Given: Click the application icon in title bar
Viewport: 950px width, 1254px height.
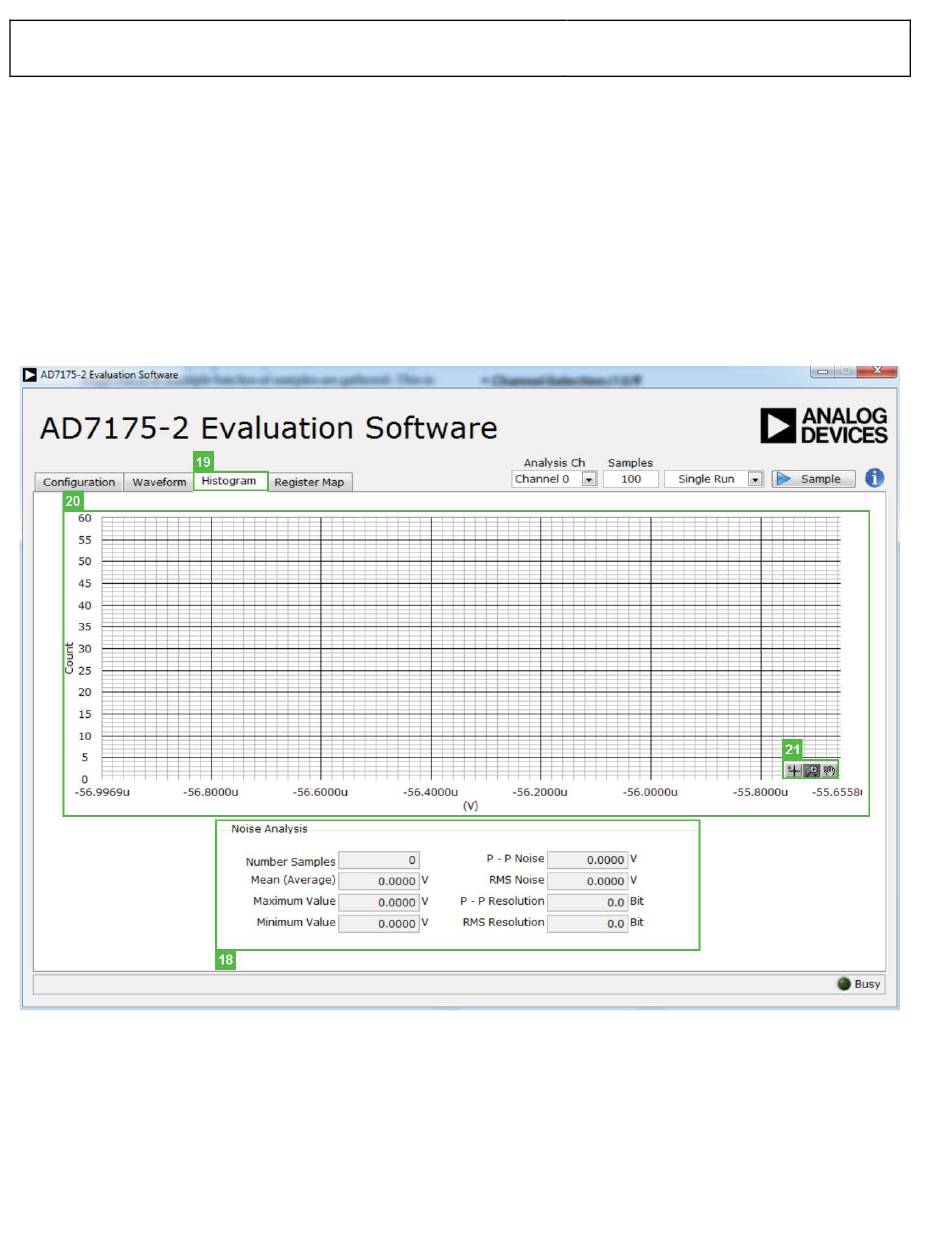Looking at the screenshot, I should pyautogui.click(x=30, y=375).
